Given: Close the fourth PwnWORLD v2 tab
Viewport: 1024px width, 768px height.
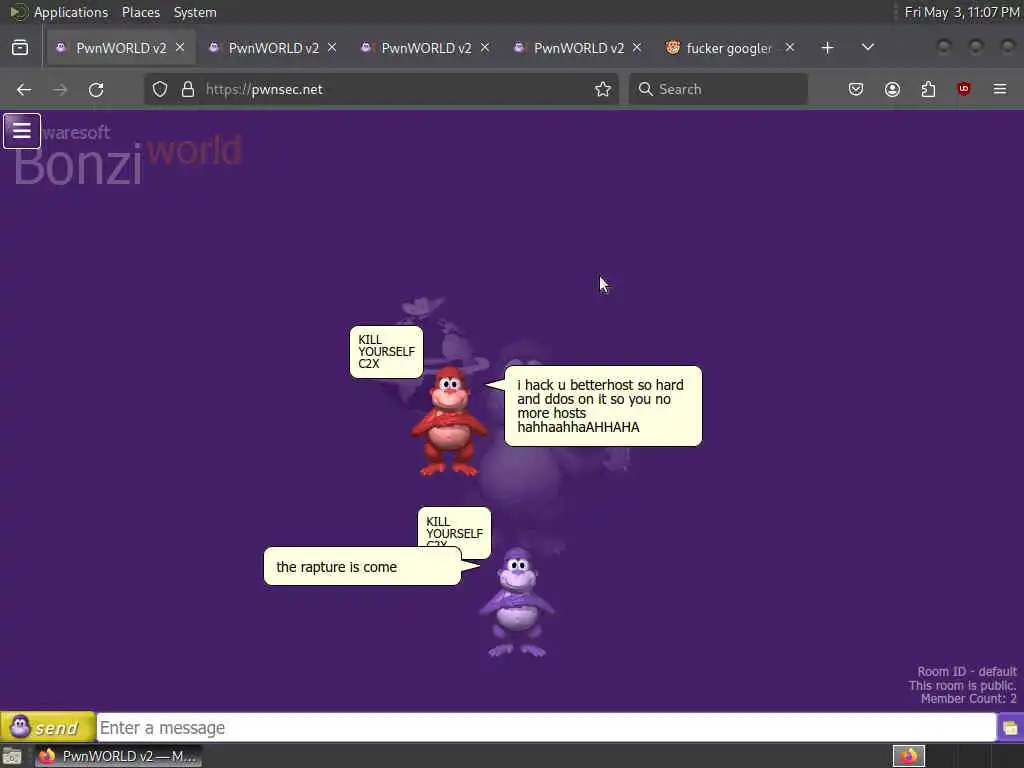Looking at the screenshot, I should click(637, 48).
